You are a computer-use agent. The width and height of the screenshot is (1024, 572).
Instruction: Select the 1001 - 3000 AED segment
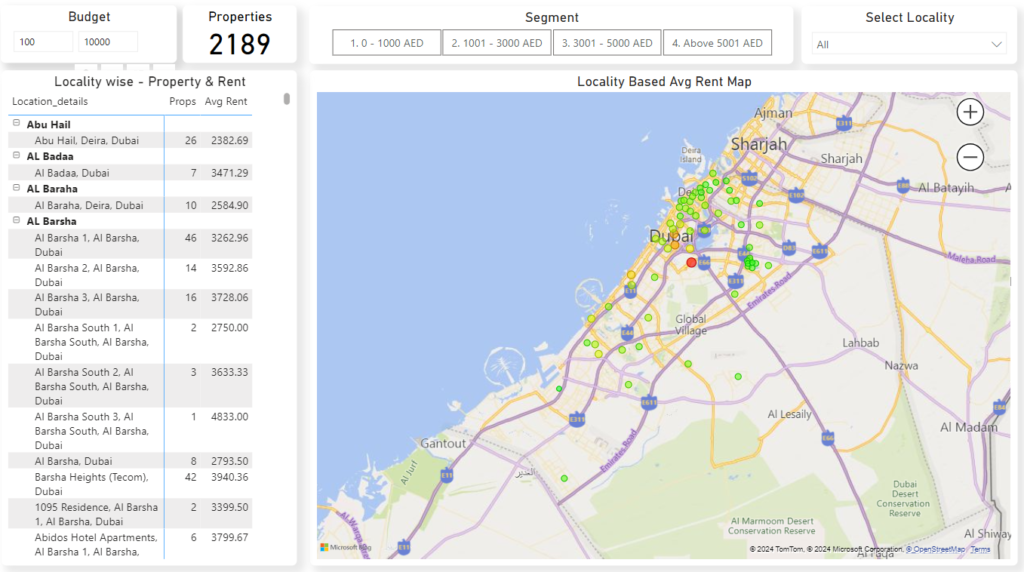click(497, 43)
